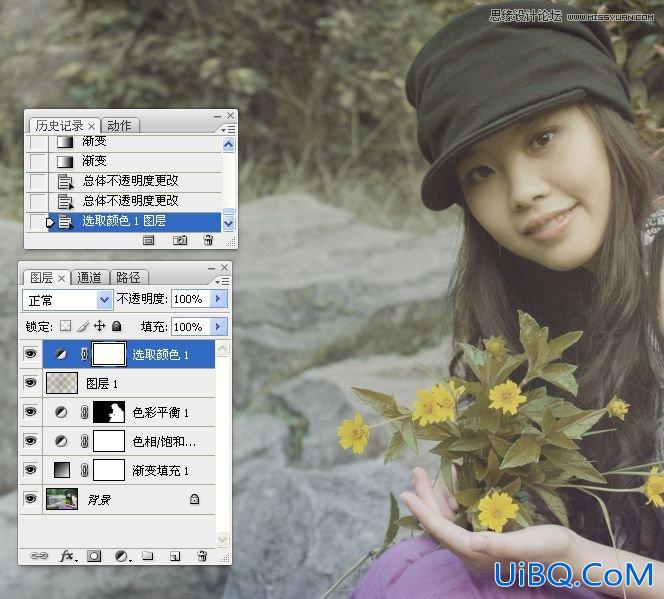The width and height of the screenshot is (664, 599).
Task: Click mask link chain on 选取颜色 1
Action: coord(84,354)
